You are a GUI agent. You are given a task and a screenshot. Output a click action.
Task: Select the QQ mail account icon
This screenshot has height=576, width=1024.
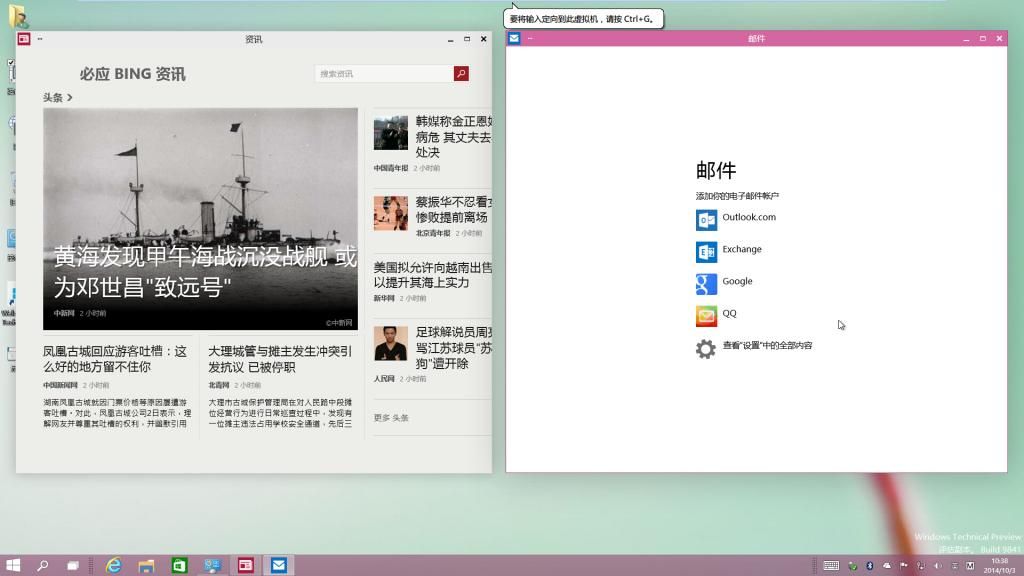[x=706, y=316]
